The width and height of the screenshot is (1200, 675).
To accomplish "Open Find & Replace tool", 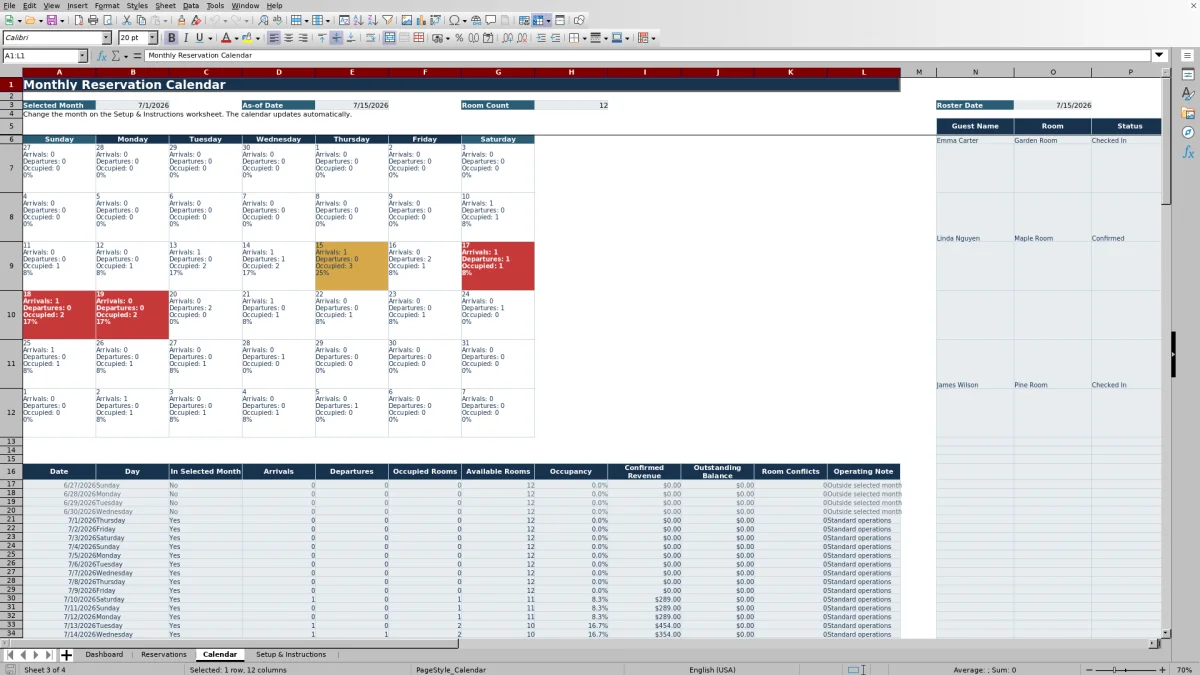I will pos(262,20).
